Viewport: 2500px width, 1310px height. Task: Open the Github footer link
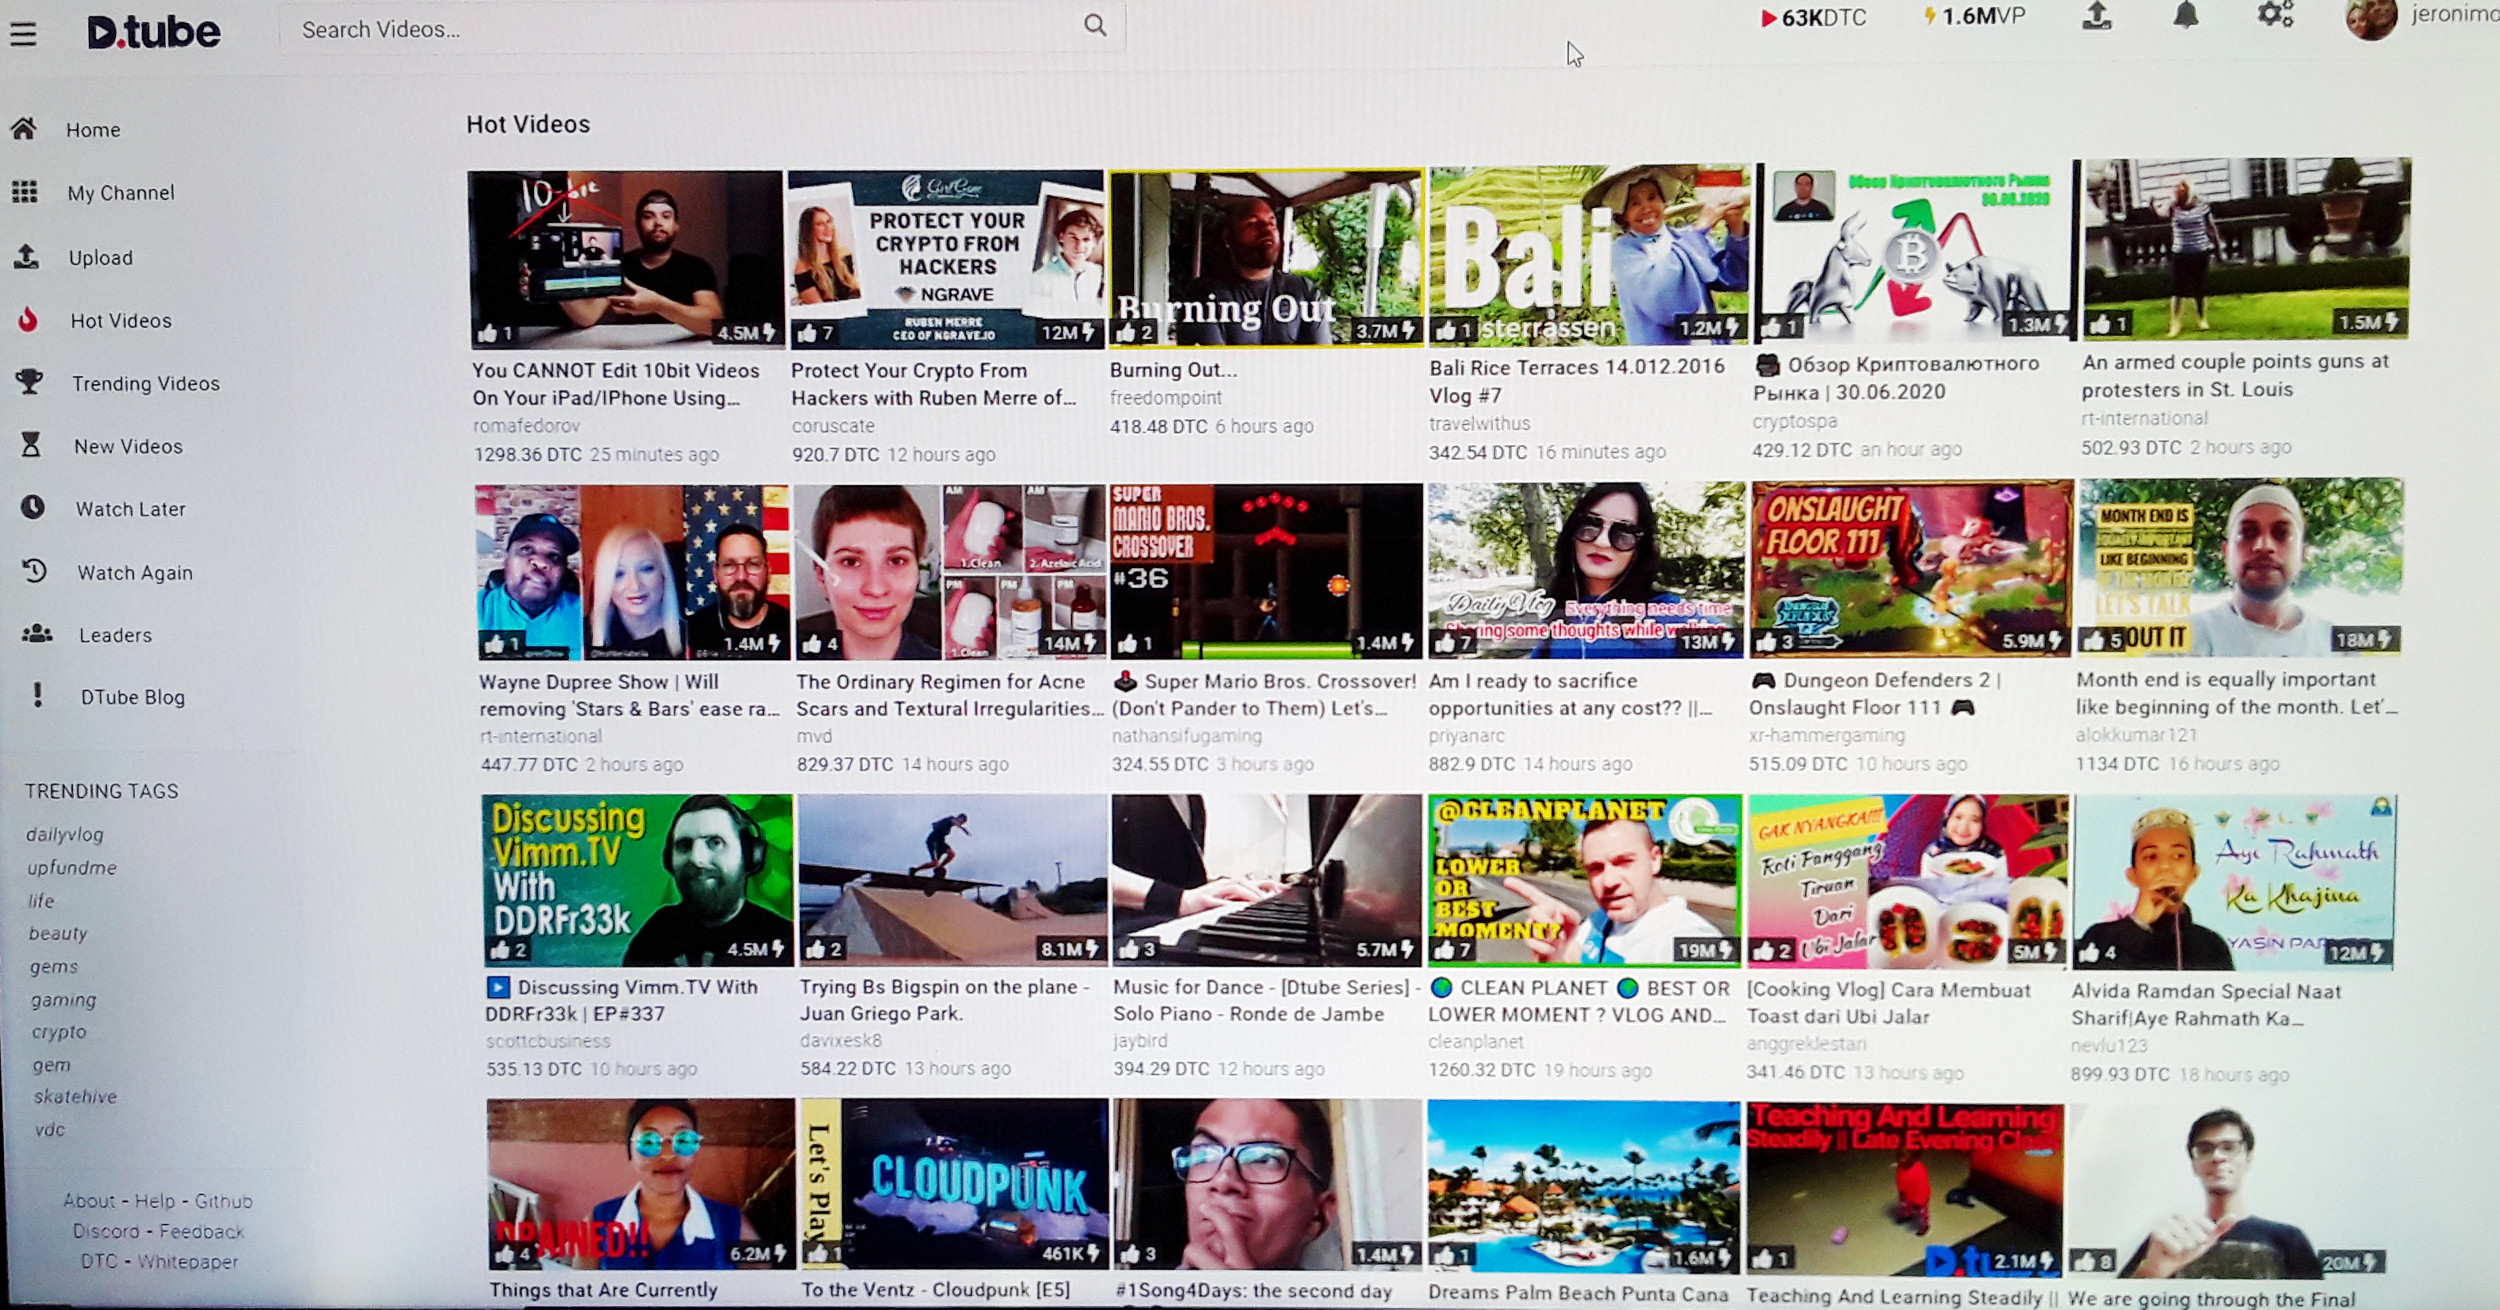[224, 1201]
